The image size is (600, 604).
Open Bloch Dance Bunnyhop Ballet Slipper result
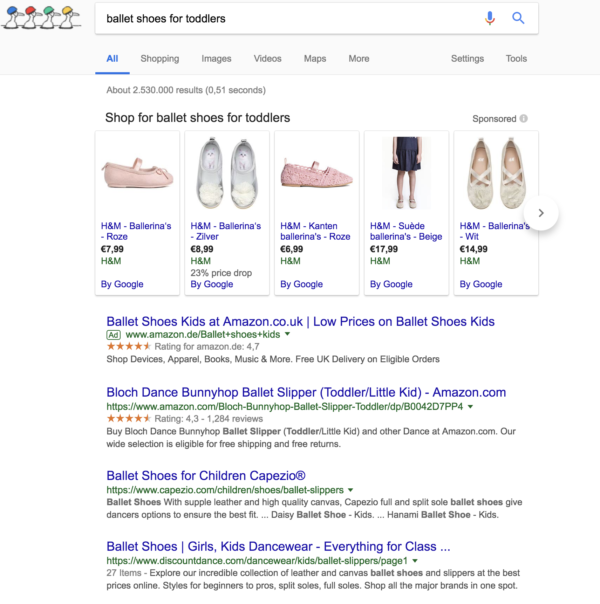click(306, 392)
